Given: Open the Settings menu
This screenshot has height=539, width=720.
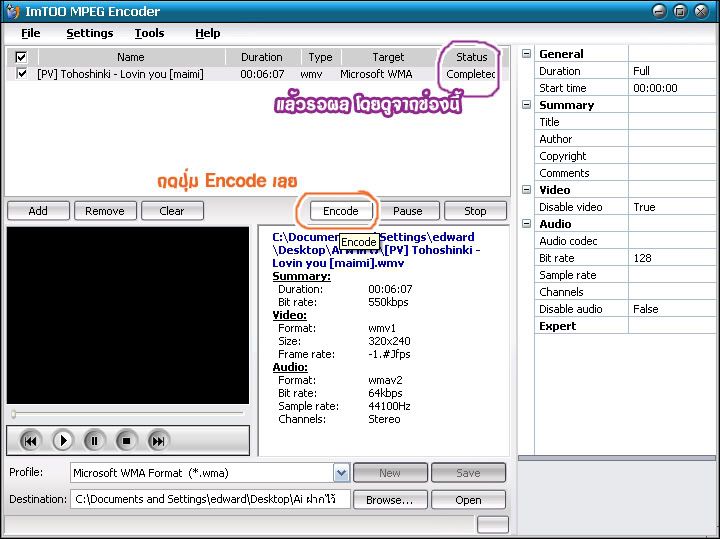Looking at the screenshot, I should coord(90,33).
